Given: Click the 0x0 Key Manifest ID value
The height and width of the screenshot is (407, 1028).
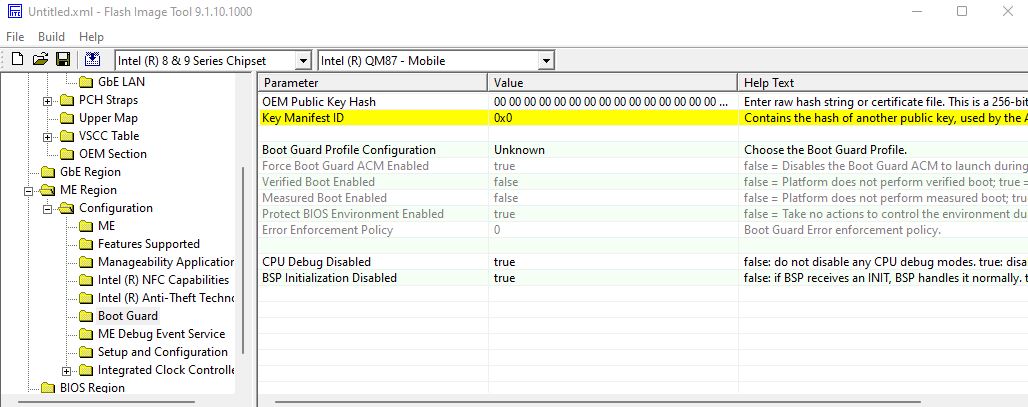Looking at the screenshot, I should pos(503,118).
